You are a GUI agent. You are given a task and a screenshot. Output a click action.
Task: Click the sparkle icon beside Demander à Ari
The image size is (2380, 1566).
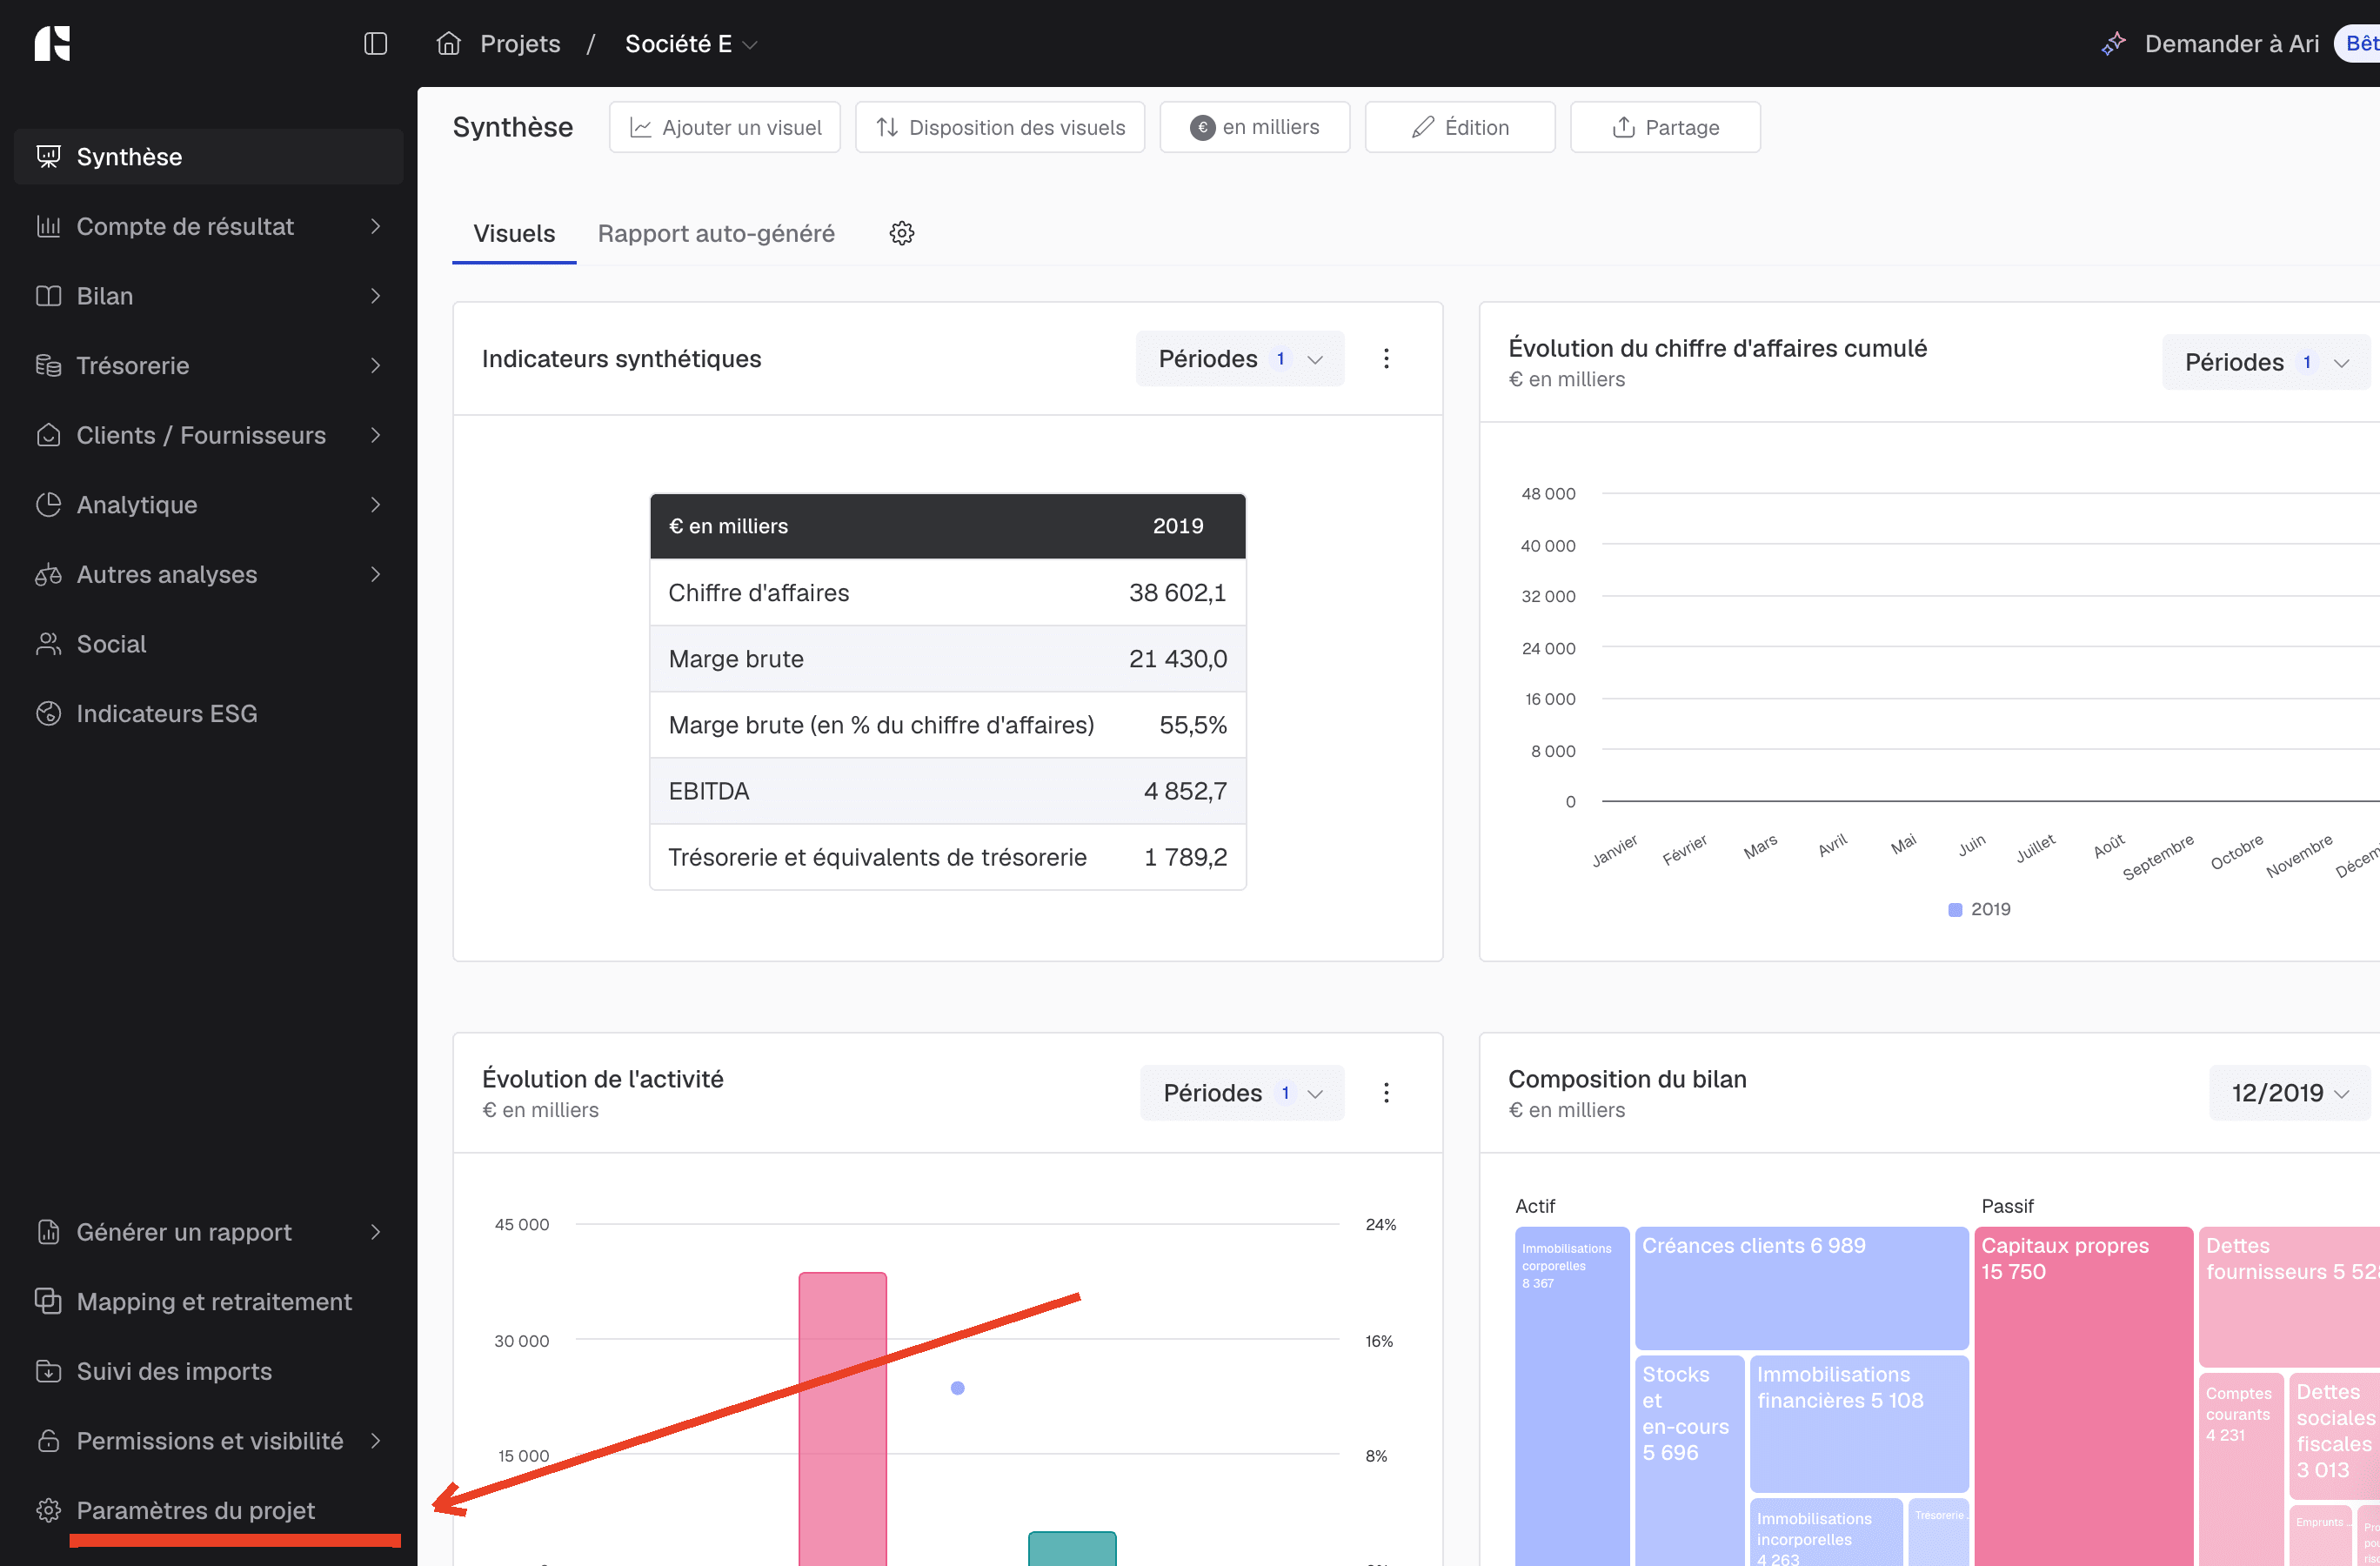[2113, 43]
